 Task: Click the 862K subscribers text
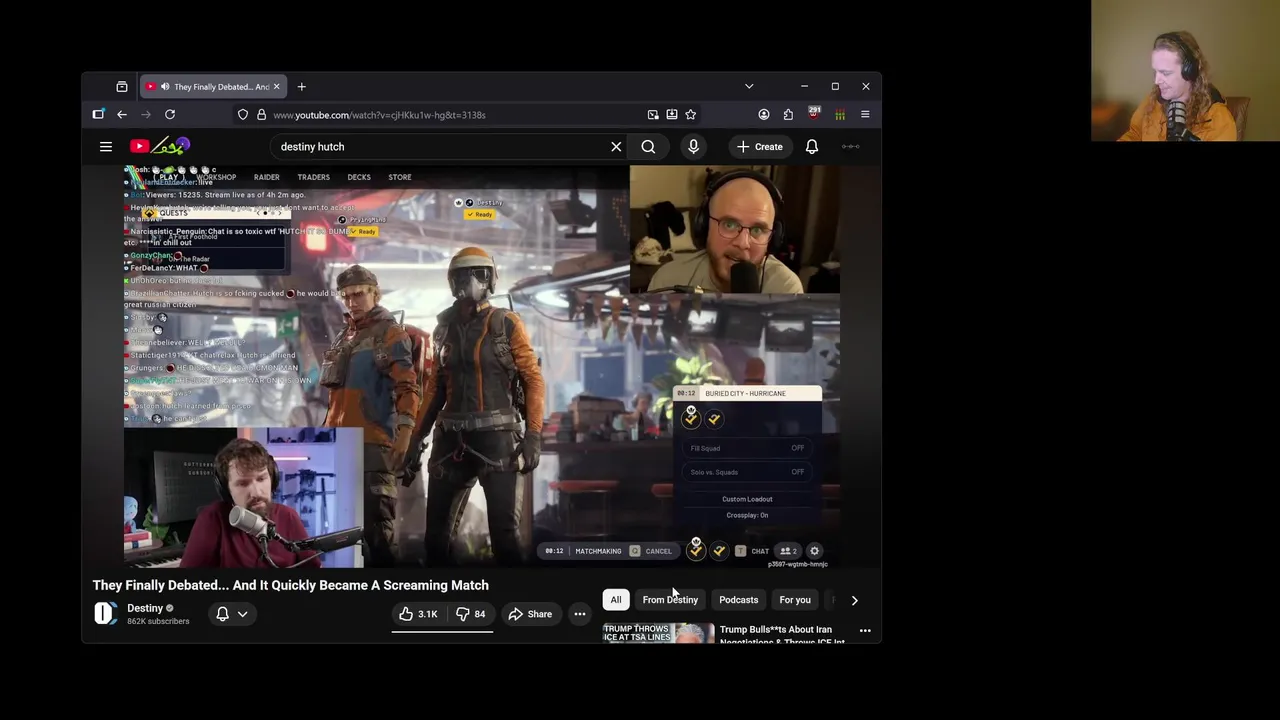(158, 622)
